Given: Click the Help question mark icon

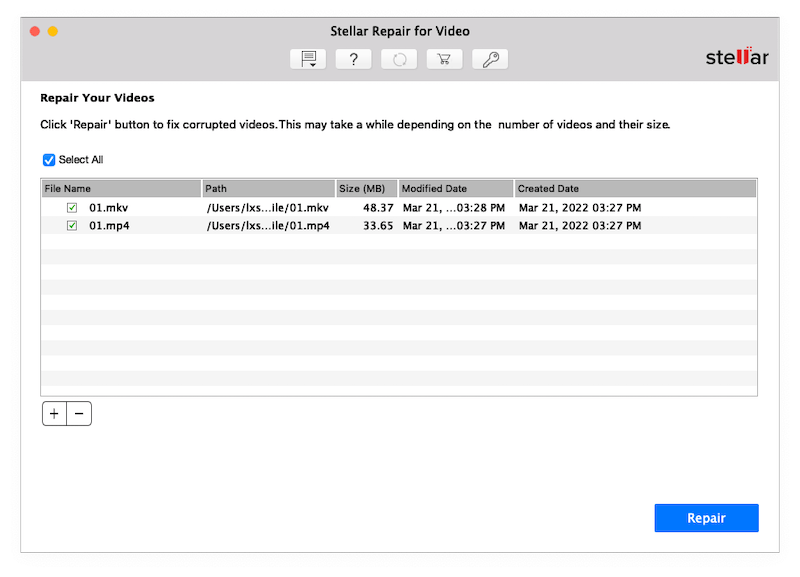Looking at the screenshot, I should [x=353, y=59].
